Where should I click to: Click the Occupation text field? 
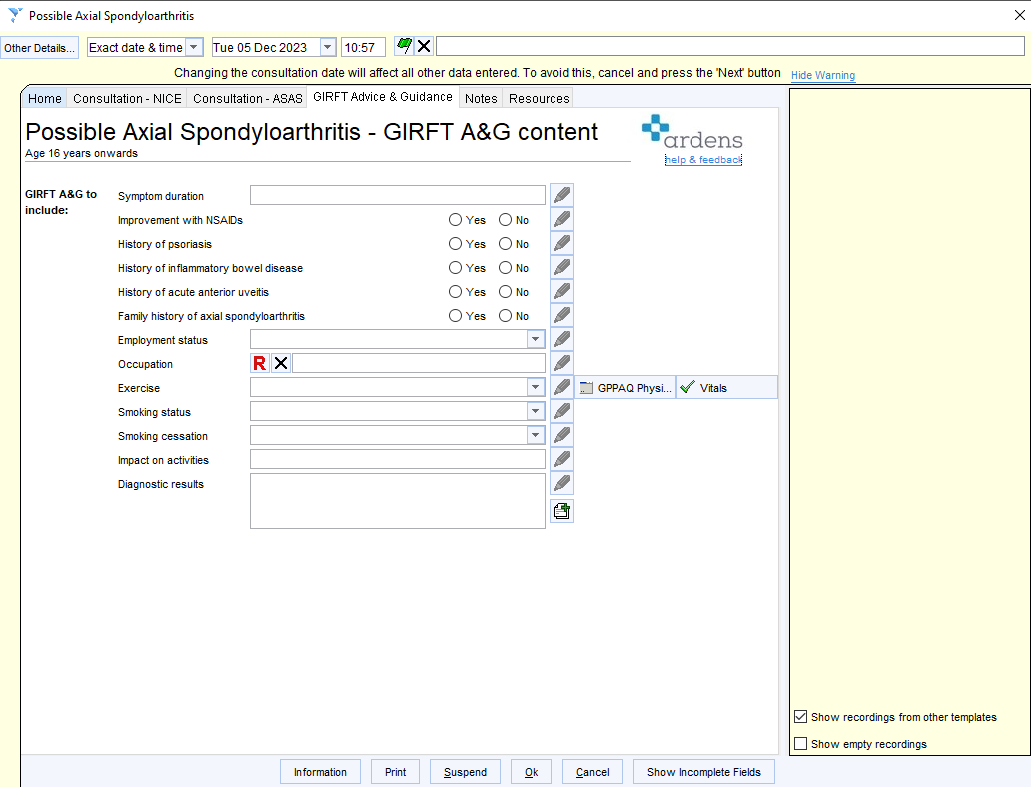point(419,363)
